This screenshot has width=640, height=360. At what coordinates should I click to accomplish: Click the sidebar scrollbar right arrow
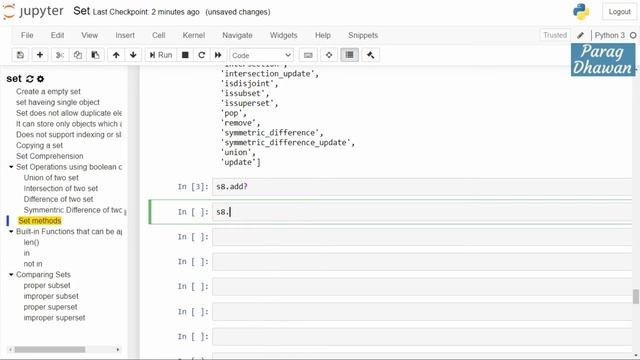[118, 350]
